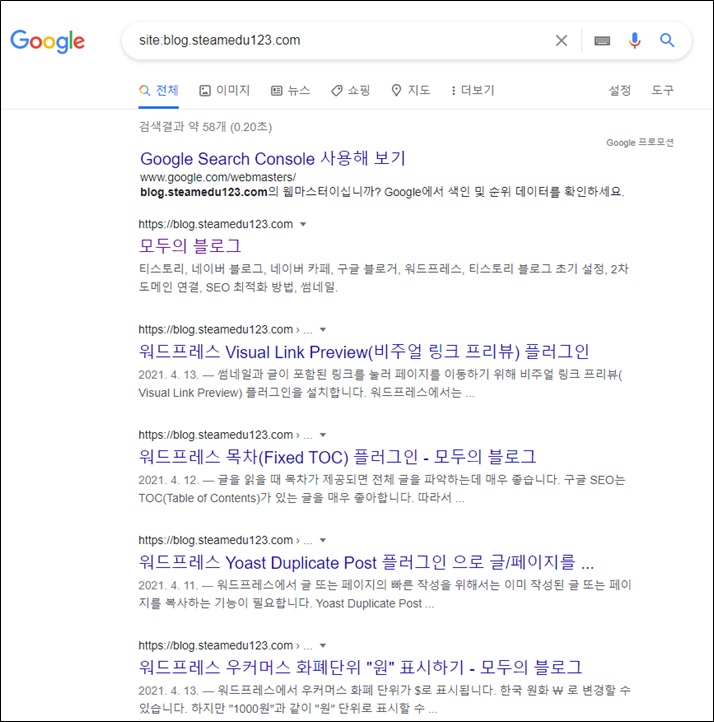Switch to the 쇼핑 tab

tap(351, 91)
